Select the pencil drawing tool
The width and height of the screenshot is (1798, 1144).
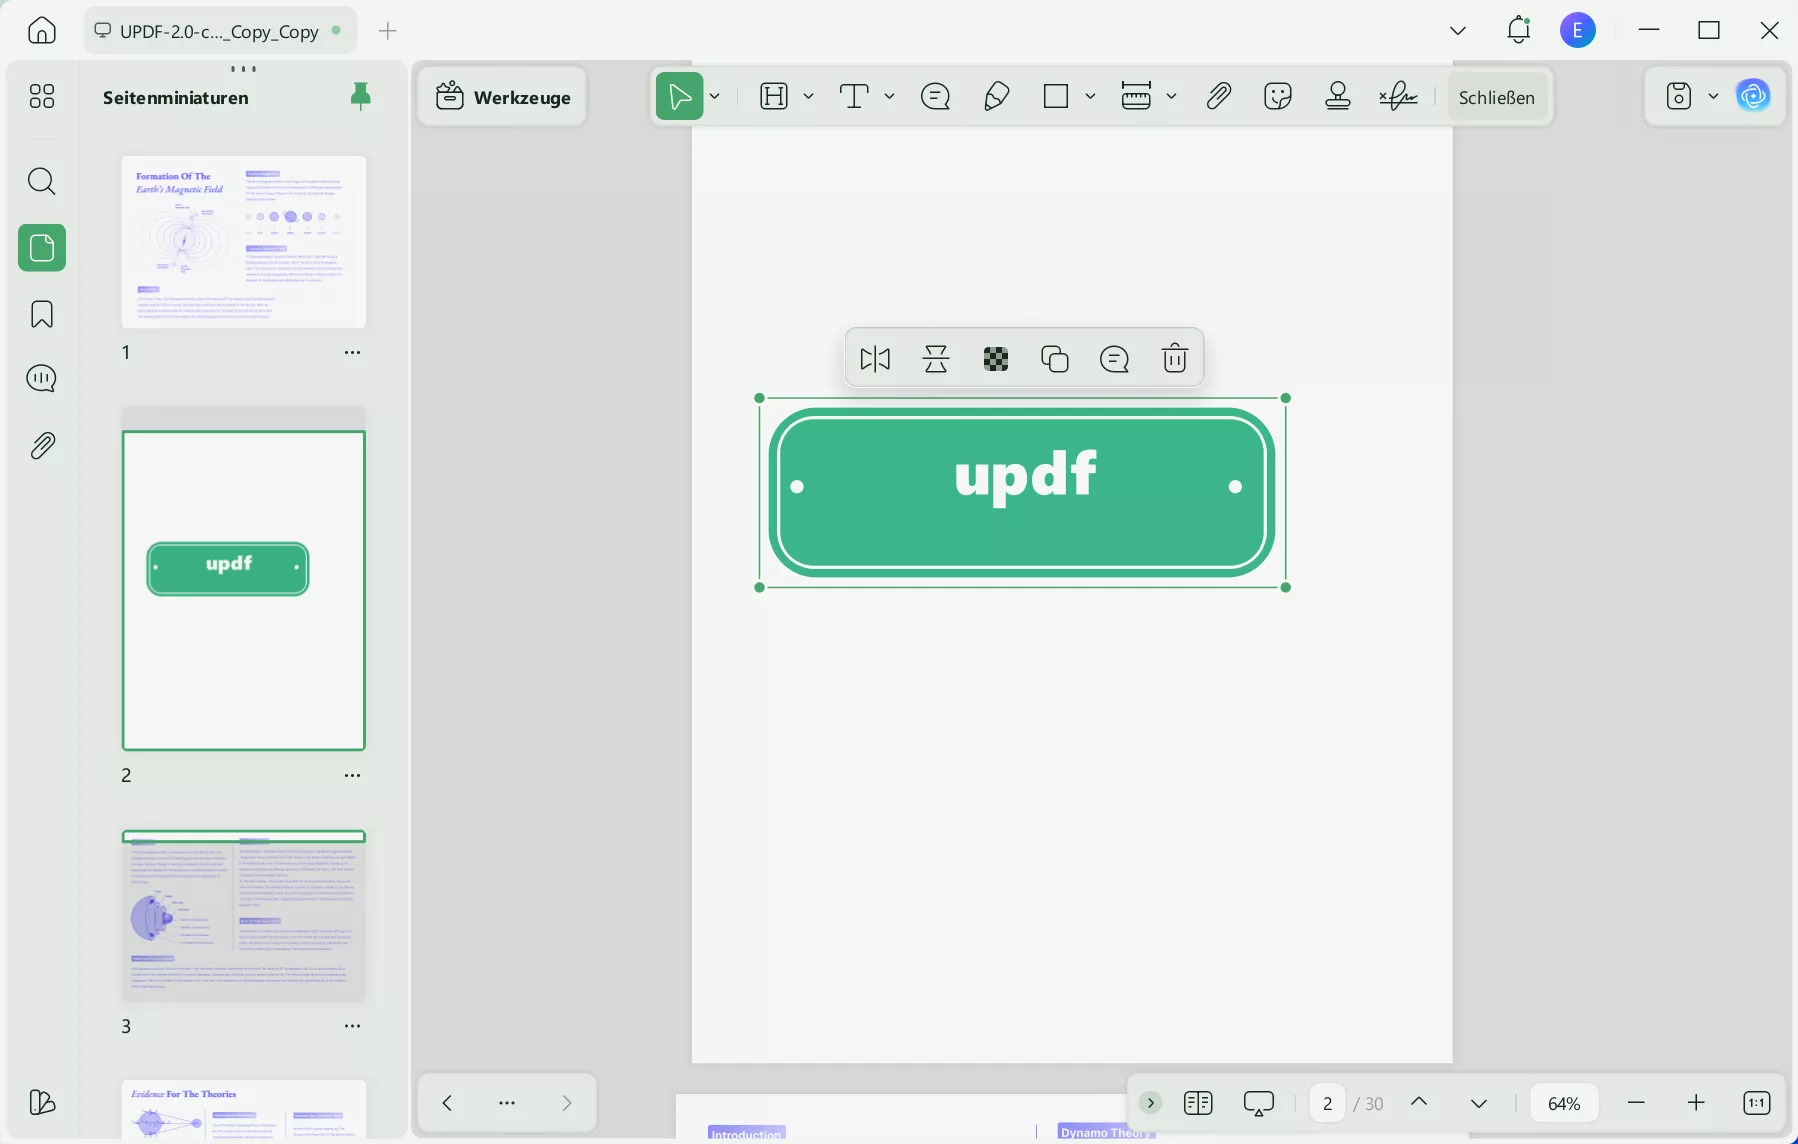click(x=996, y=96)
